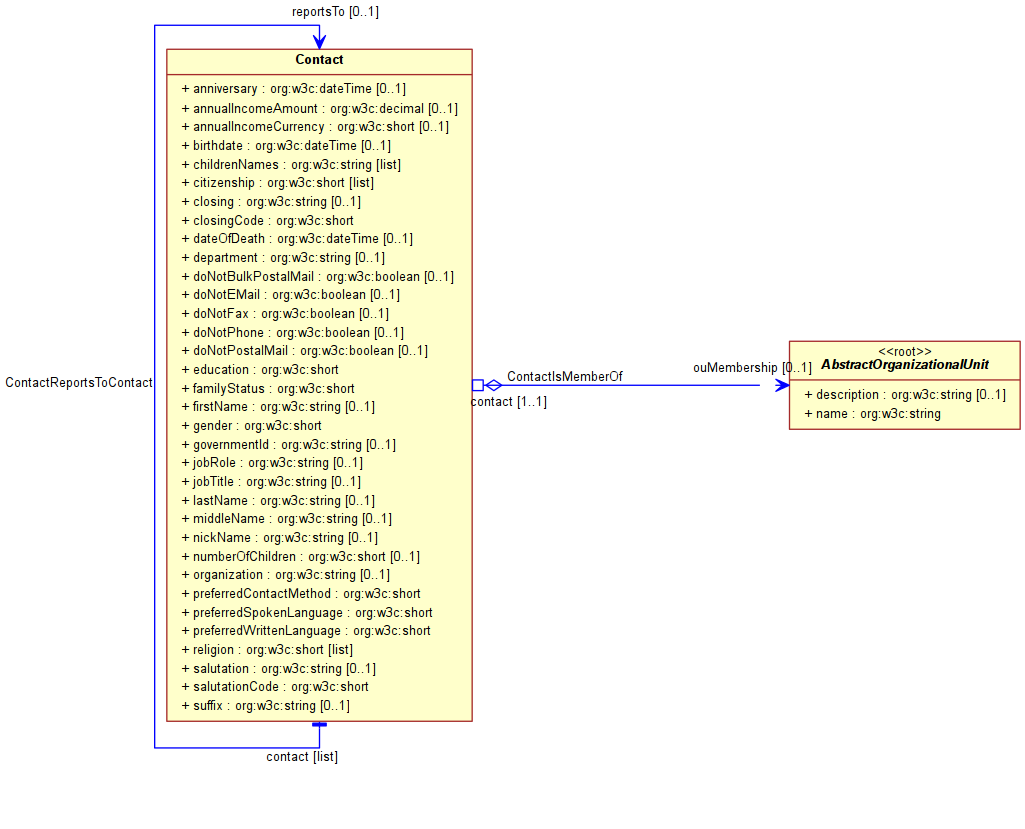
Task: Click the ContactReportsToContact association label
Action: point(79,383)
